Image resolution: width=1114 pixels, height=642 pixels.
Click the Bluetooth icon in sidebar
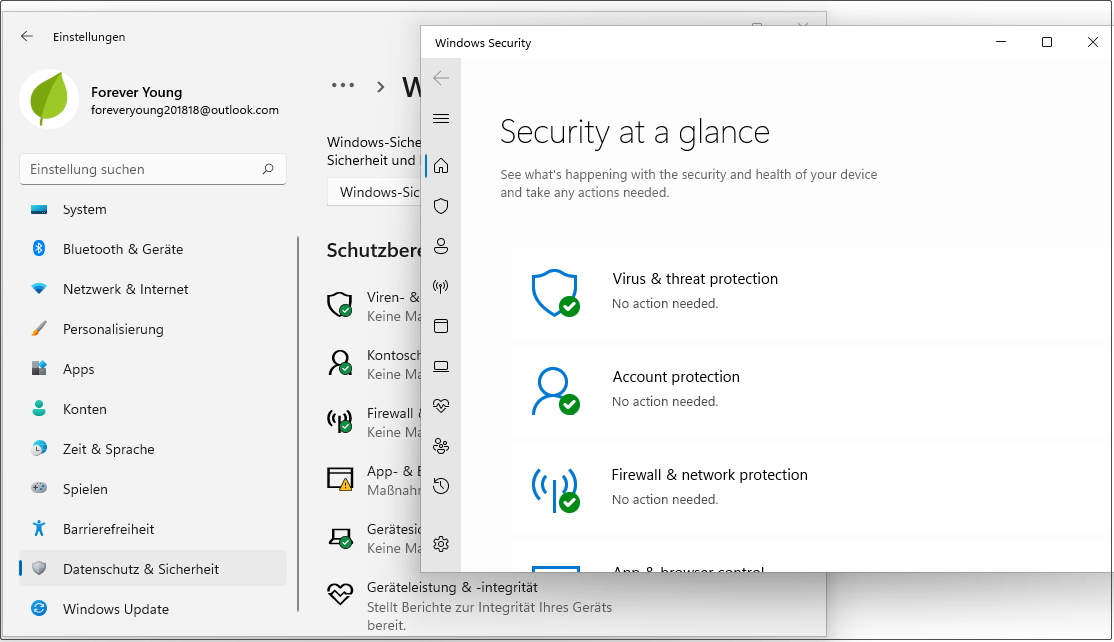39,248
